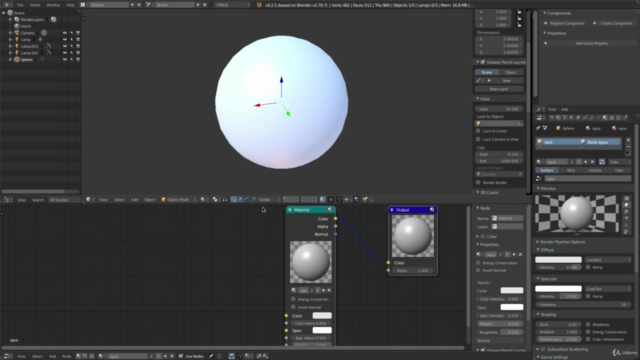Hide the Camera via its eye icon

tap(64, 33)
